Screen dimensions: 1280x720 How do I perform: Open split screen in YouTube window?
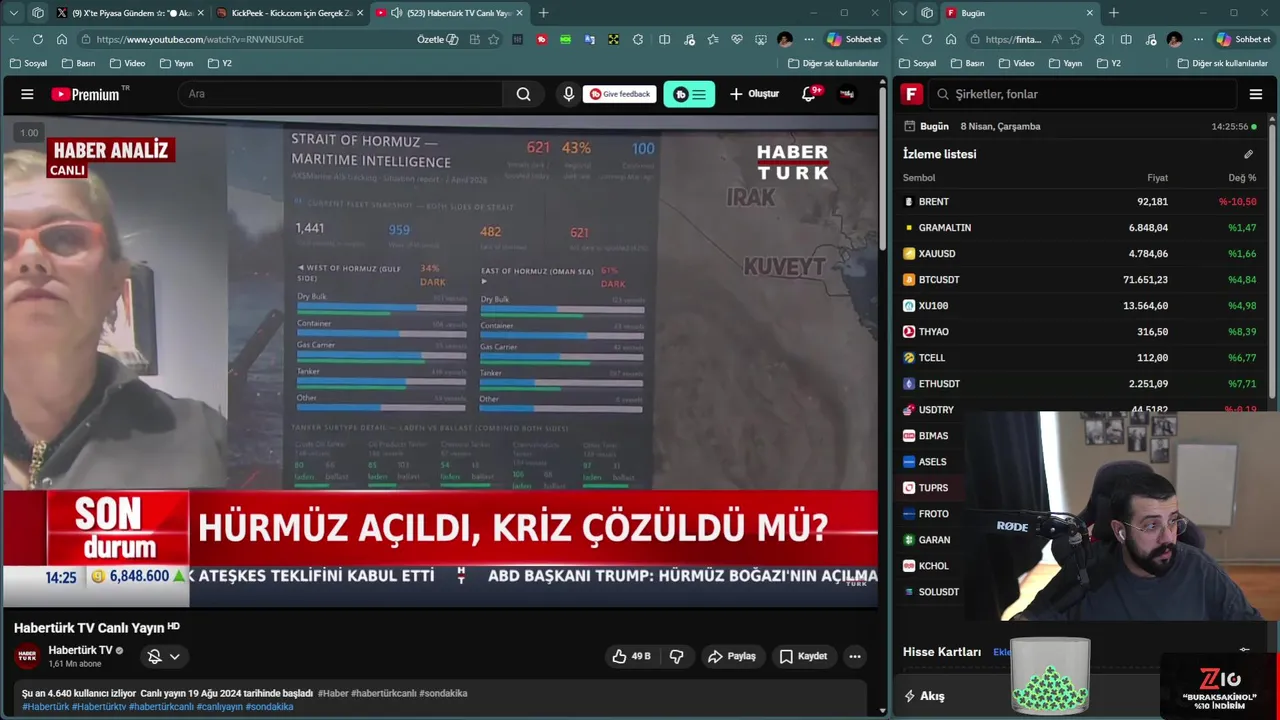(x=664, y=39)
